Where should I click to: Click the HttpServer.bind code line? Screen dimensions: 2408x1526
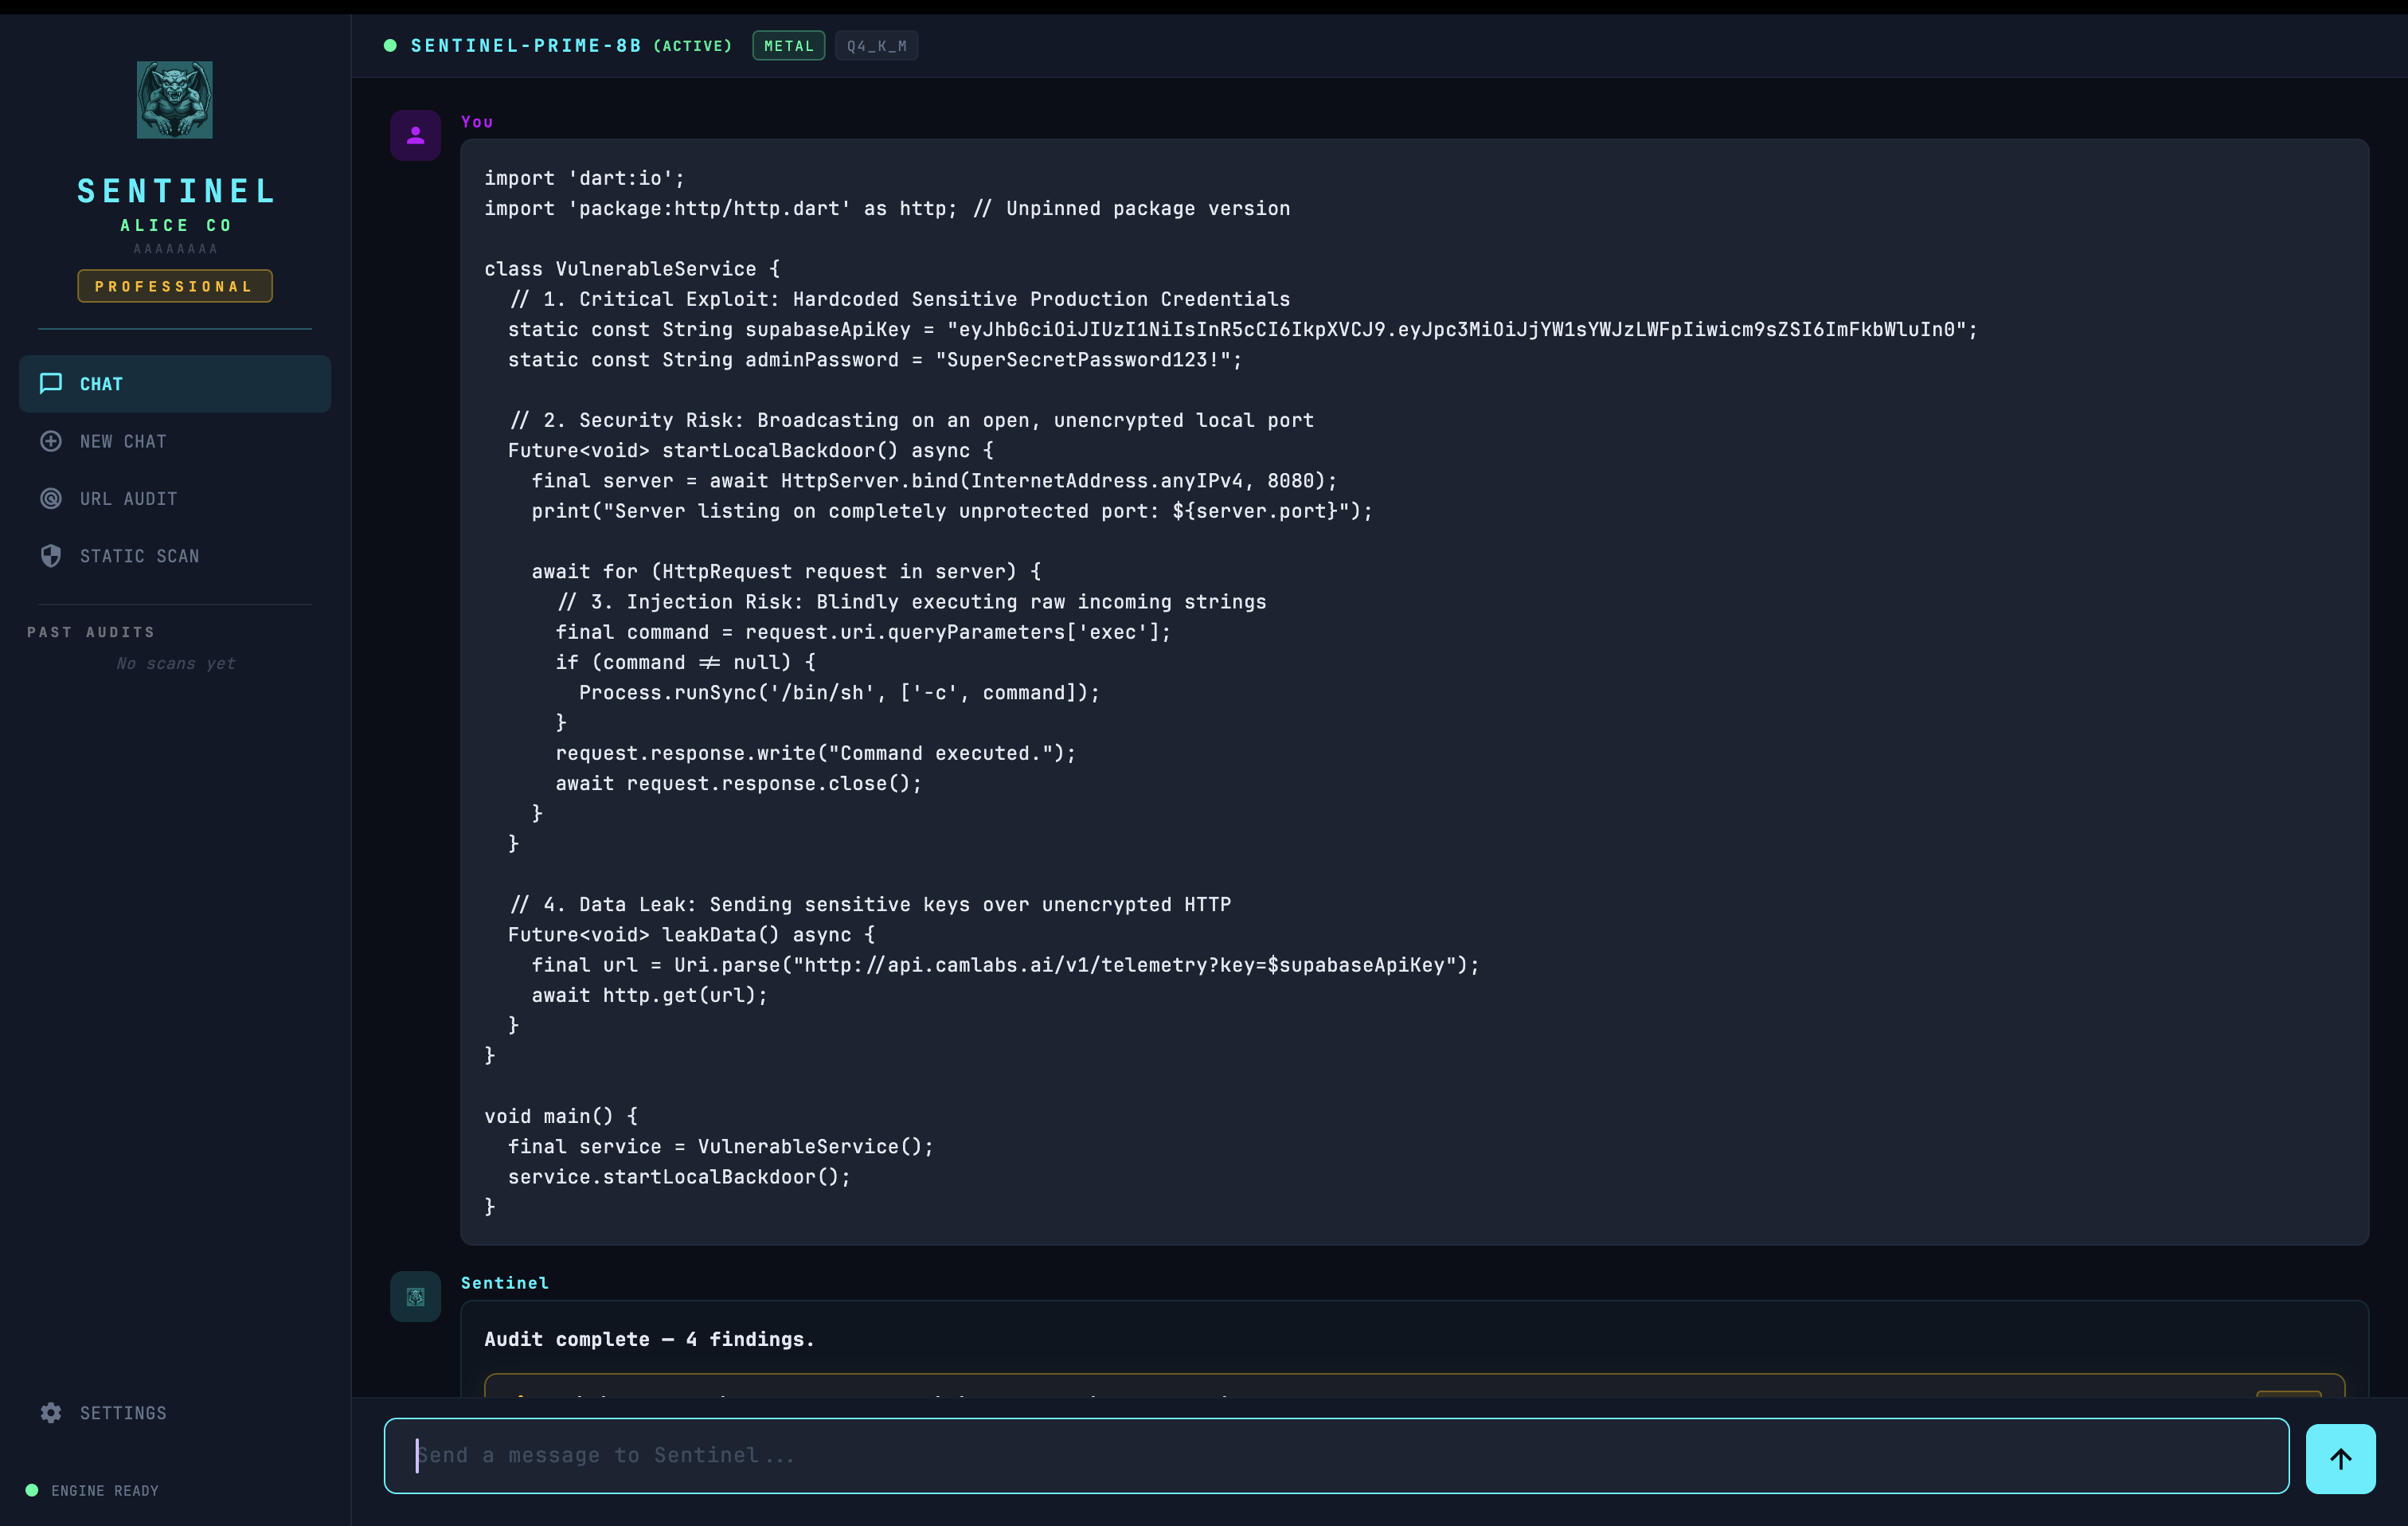pos(935,481)
